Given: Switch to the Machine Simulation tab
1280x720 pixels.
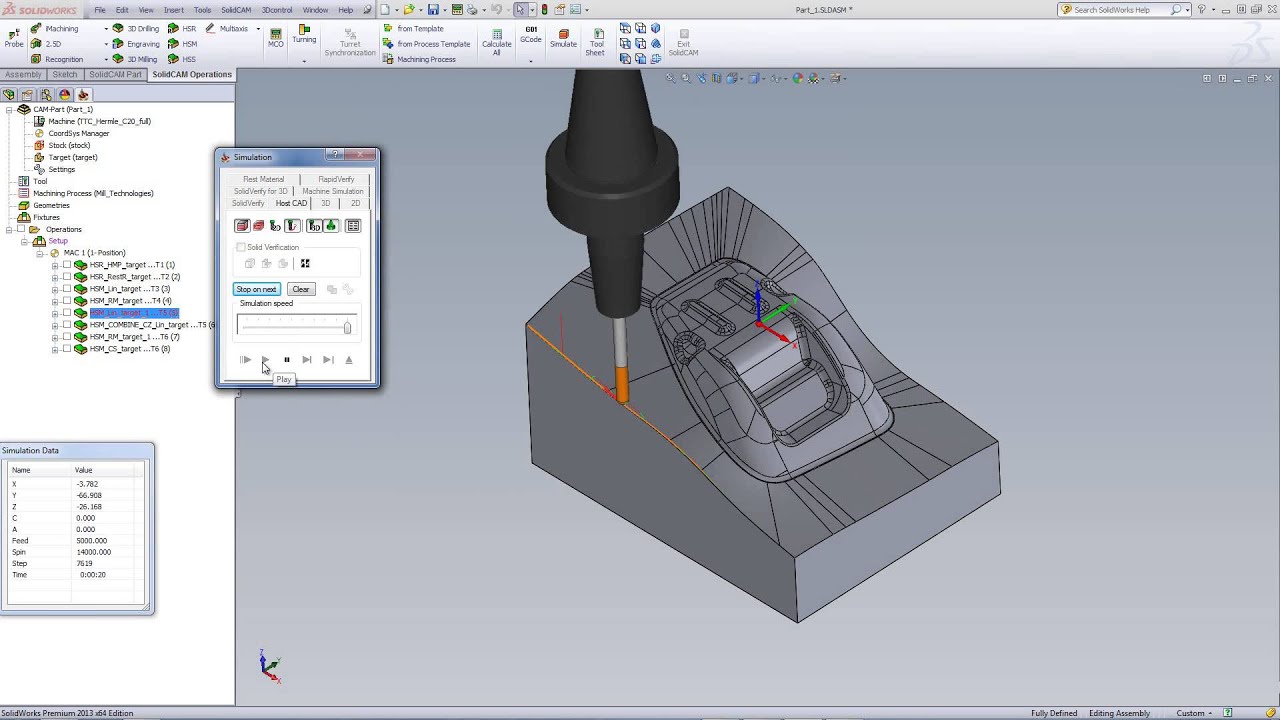Looking at the screenshot, I should (x=333, y=191).
